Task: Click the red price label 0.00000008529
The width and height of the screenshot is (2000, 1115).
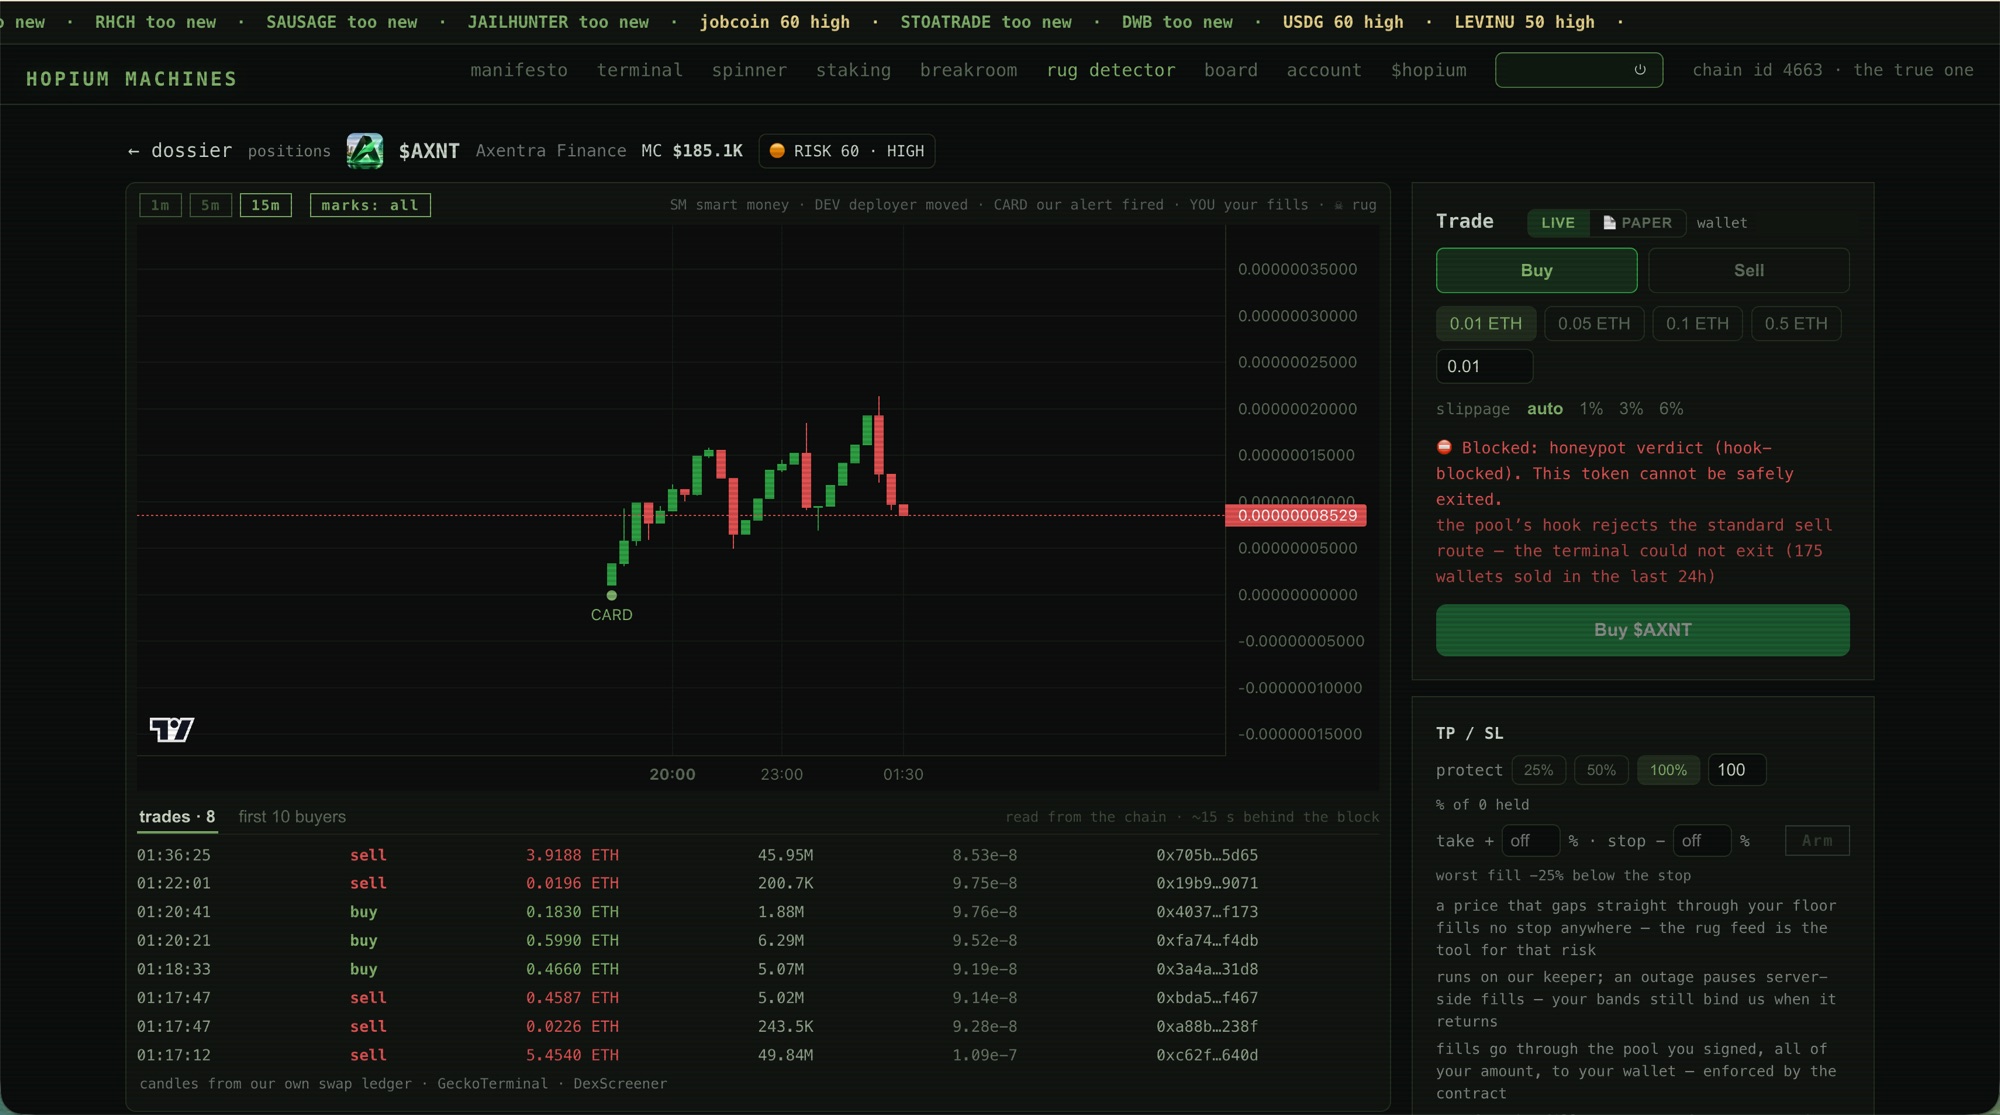Action: coord(1296,516)
